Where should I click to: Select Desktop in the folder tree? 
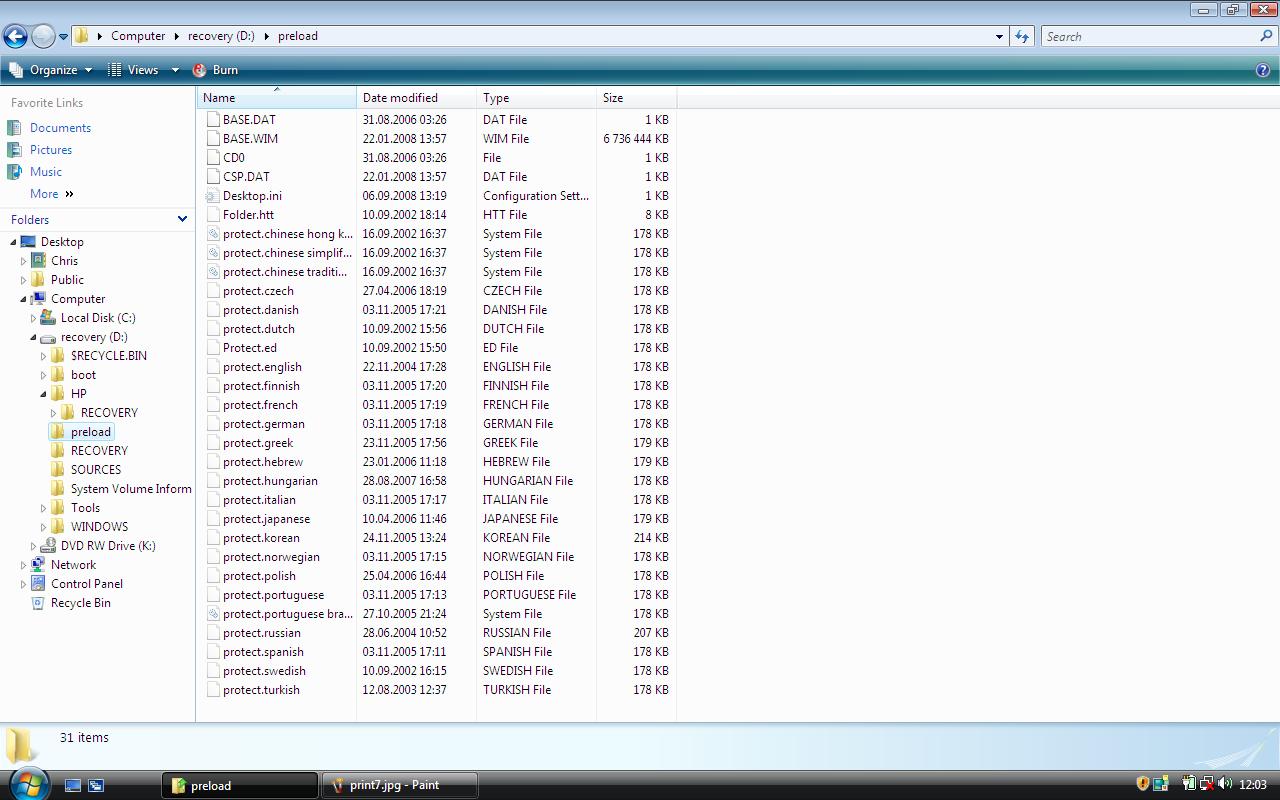click(x=62, y=242)
